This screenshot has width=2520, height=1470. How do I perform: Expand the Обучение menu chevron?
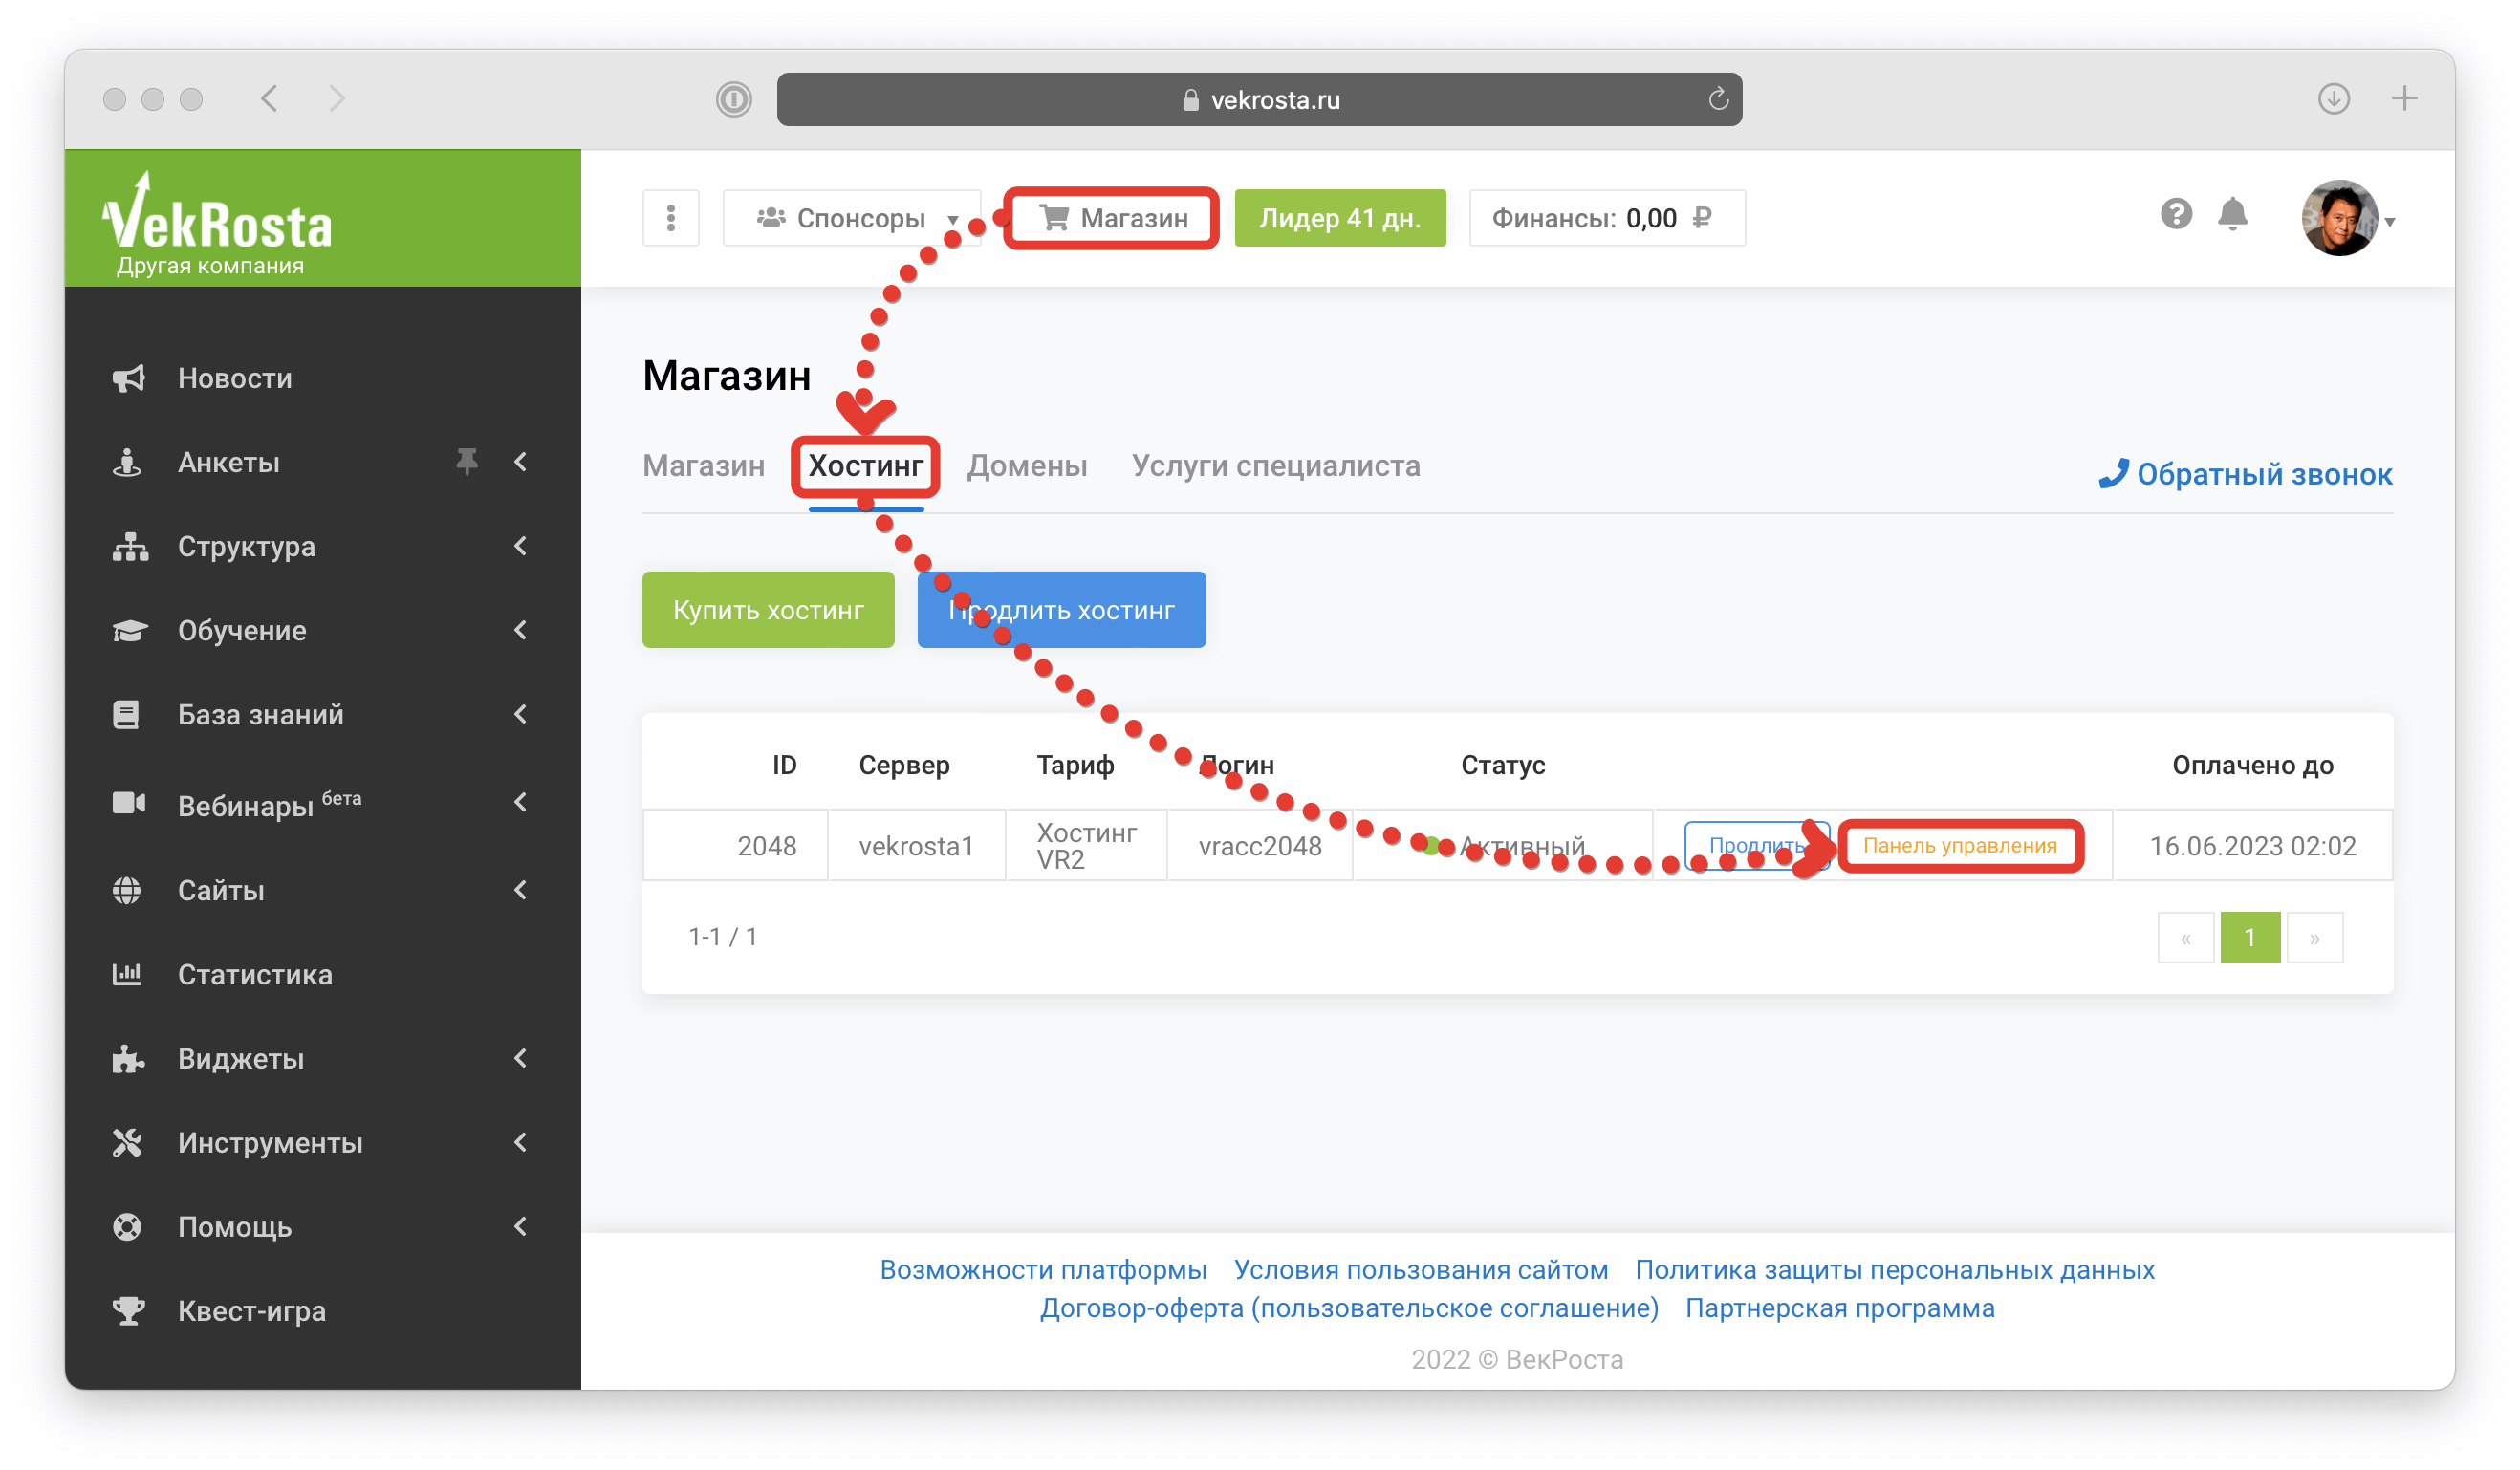click(521, 630)
